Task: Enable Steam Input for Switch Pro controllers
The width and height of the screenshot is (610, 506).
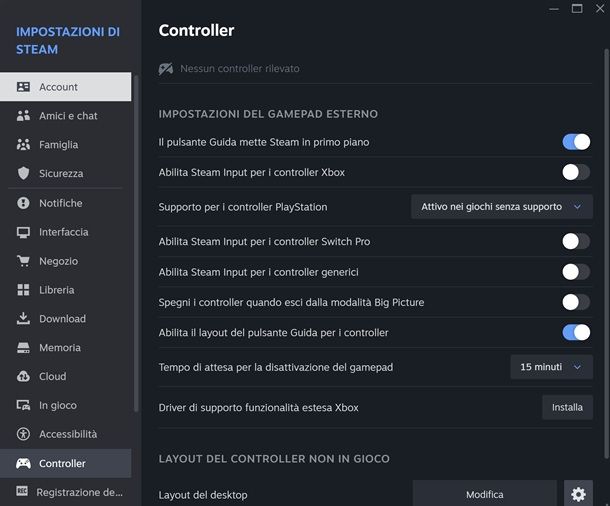Action: tap(576, 241)
